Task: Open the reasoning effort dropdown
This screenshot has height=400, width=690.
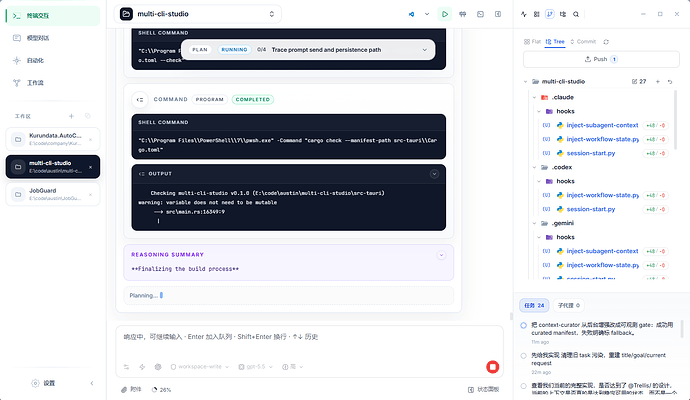Action: (x=293, y=367)
